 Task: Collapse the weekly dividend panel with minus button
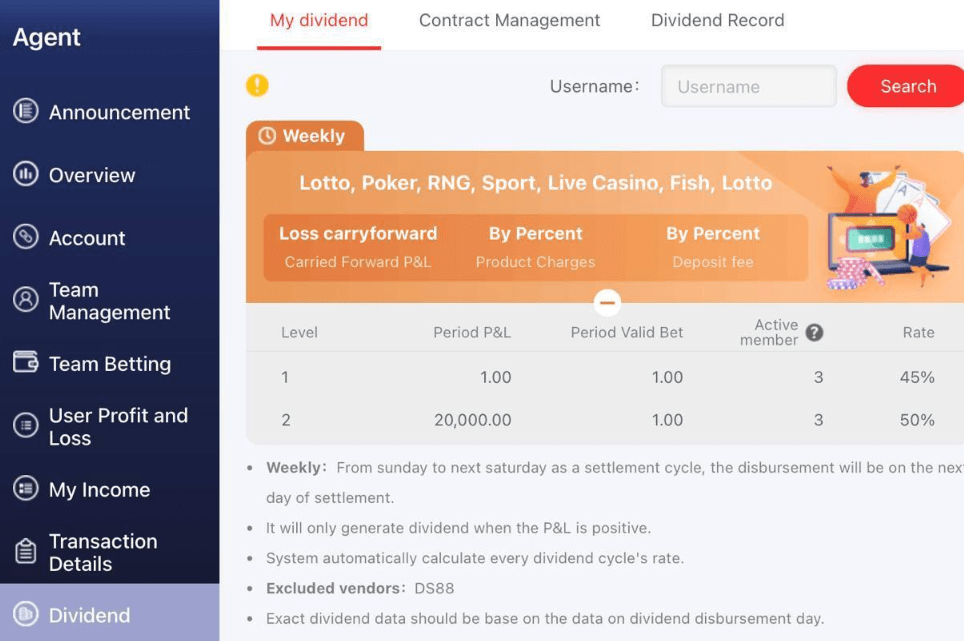pyautogui.click(x=607, y=302)
